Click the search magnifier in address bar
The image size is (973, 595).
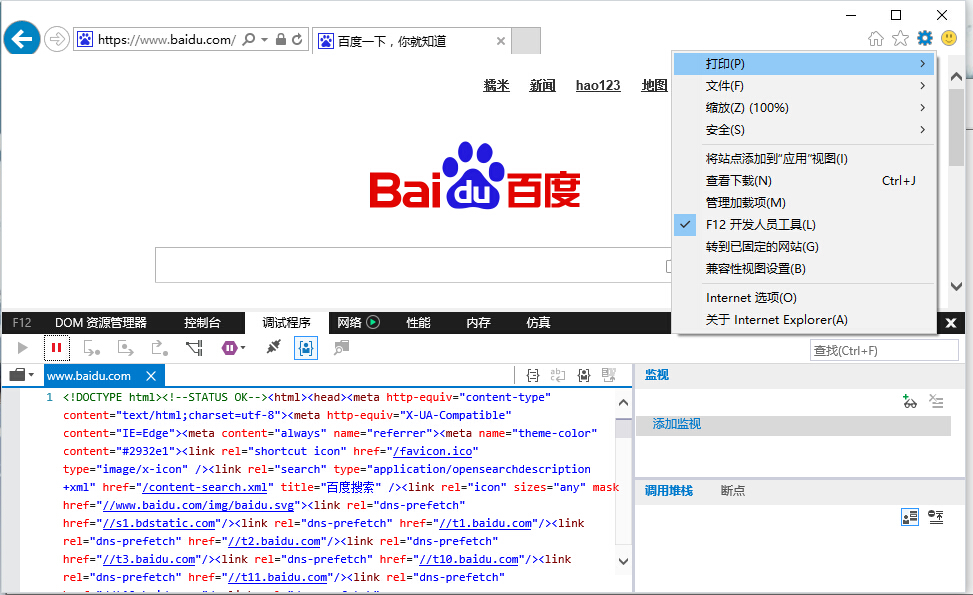(x=248, y=39)
